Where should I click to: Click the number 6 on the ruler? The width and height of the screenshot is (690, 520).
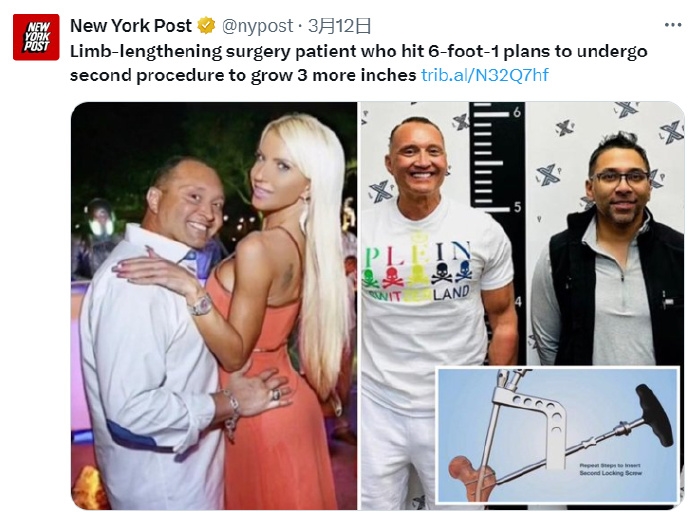pyautogui.click(x=517, y=112)
